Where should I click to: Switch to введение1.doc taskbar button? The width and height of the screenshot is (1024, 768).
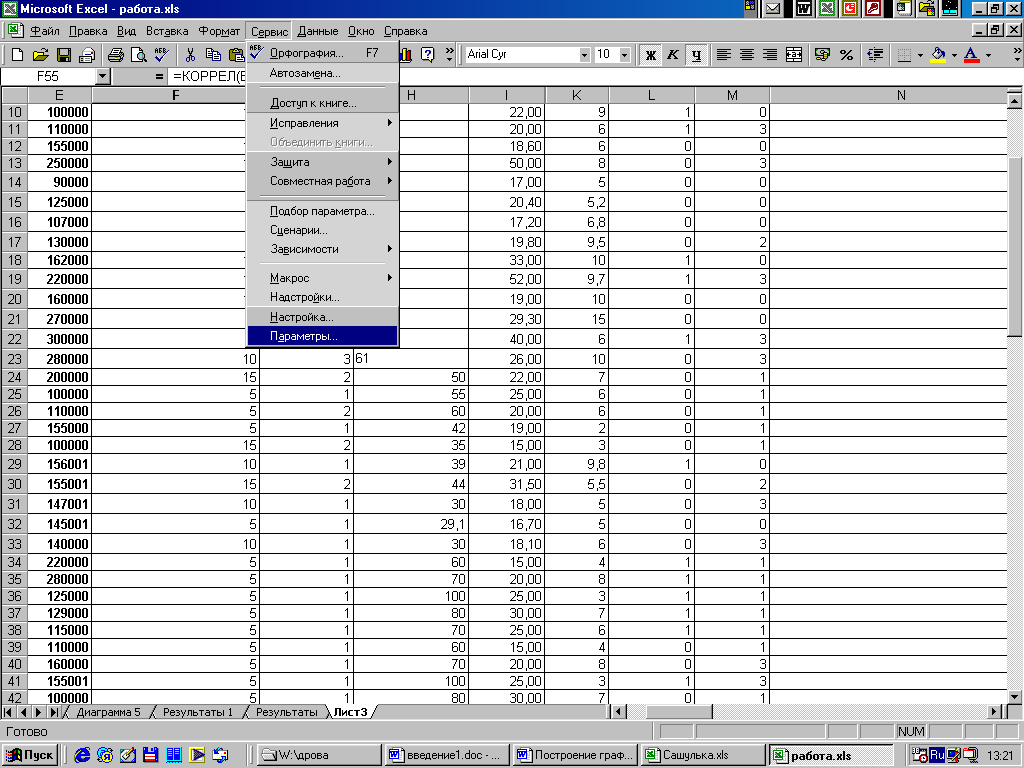coord(445,755)
